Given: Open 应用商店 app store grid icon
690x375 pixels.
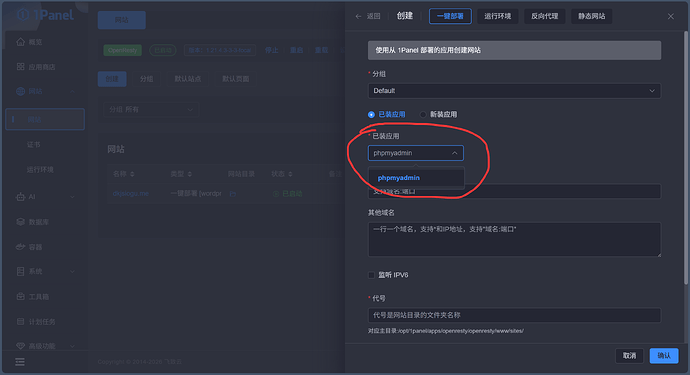Looking at the screenshot, I should [x=20, y=66].
